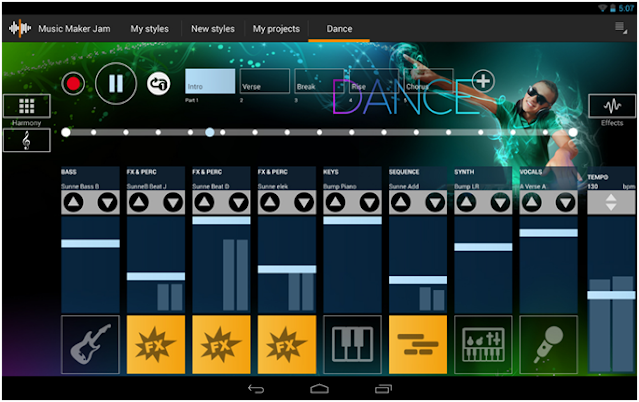Add a new song part with plus icon
Viewport: 639px width, 402px height.
click(483, 81)
